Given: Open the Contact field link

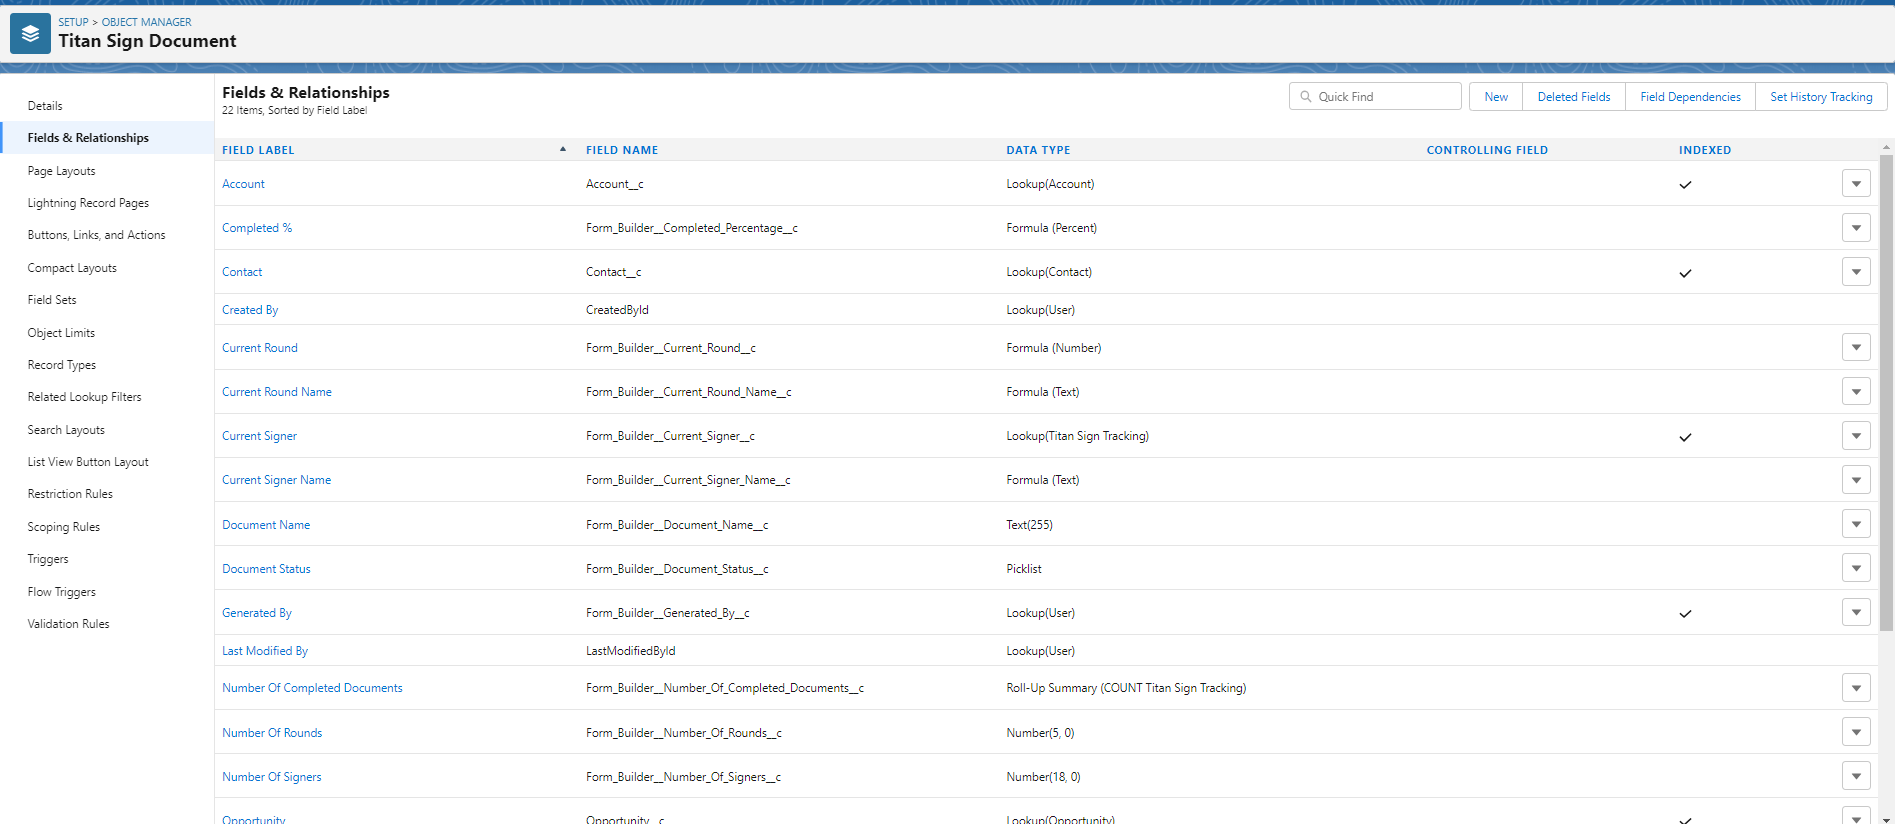Looking at the screenshot, I should [x=242, y=272].
